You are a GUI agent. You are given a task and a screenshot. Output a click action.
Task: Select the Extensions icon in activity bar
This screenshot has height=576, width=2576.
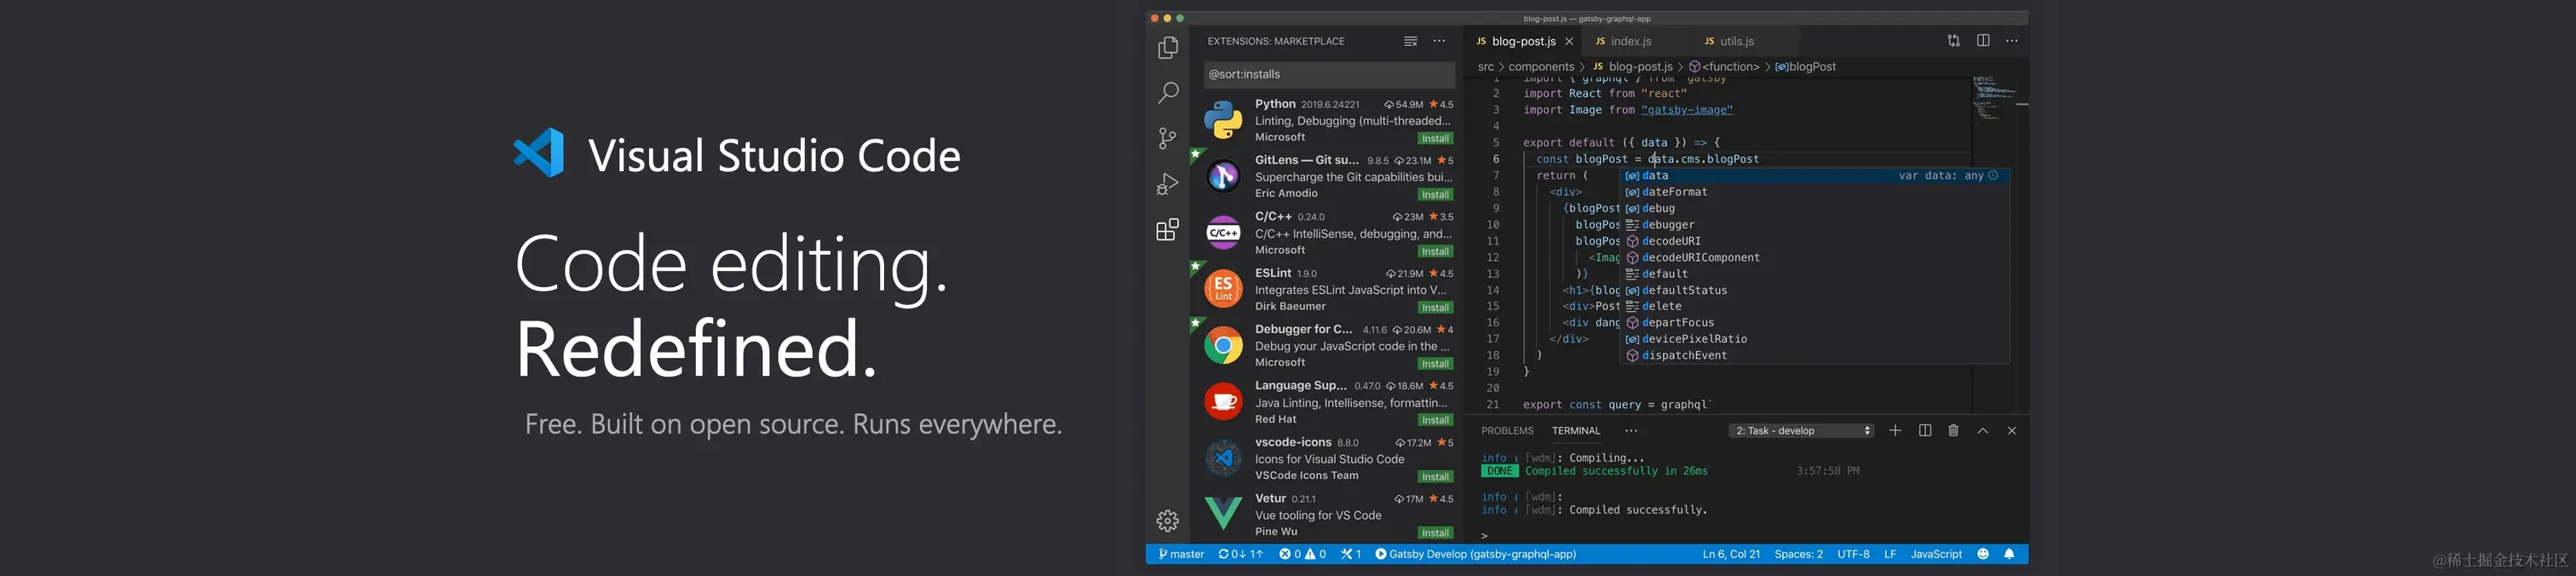1167,230
